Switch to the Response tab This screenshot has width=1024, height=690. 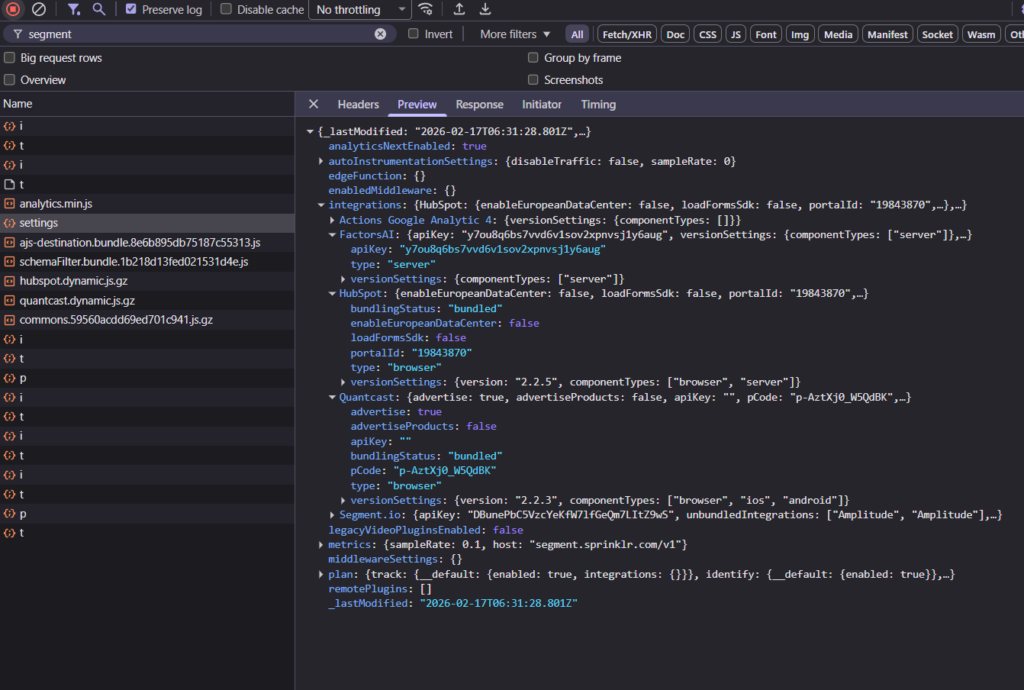[479, 104]
